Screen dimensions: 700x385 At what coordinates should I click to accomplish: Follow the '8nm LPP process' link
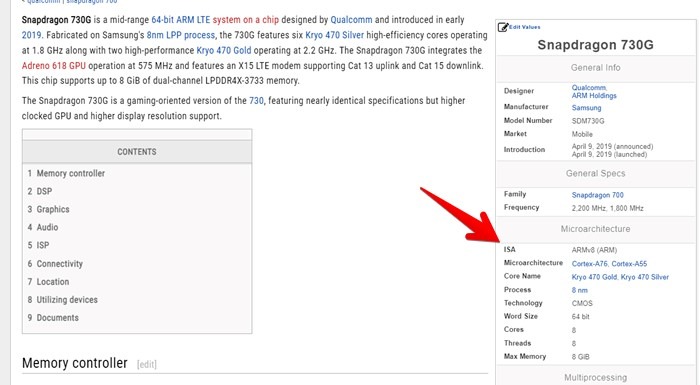(181, 35)
